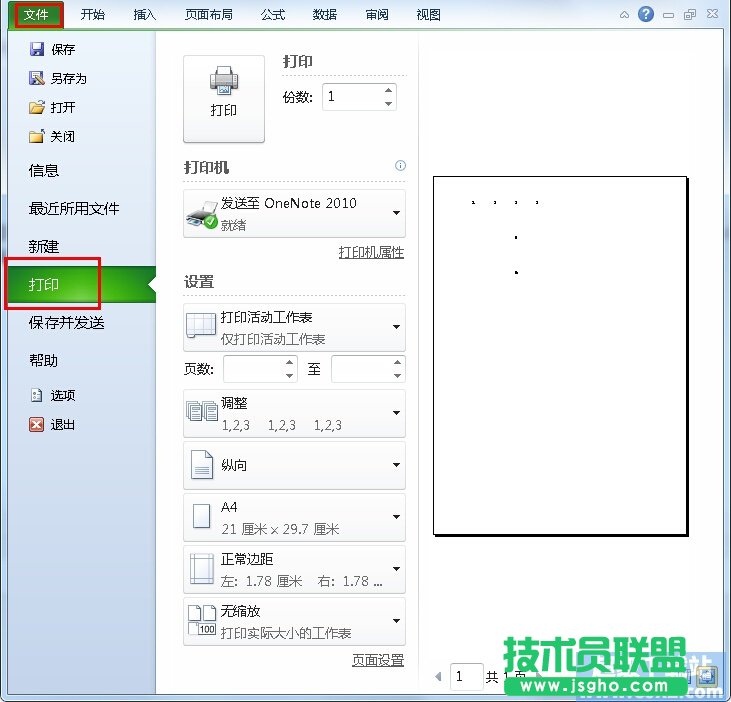Click the Save As icon
This screenshot has height=702, width=731.
click(37, 78)
